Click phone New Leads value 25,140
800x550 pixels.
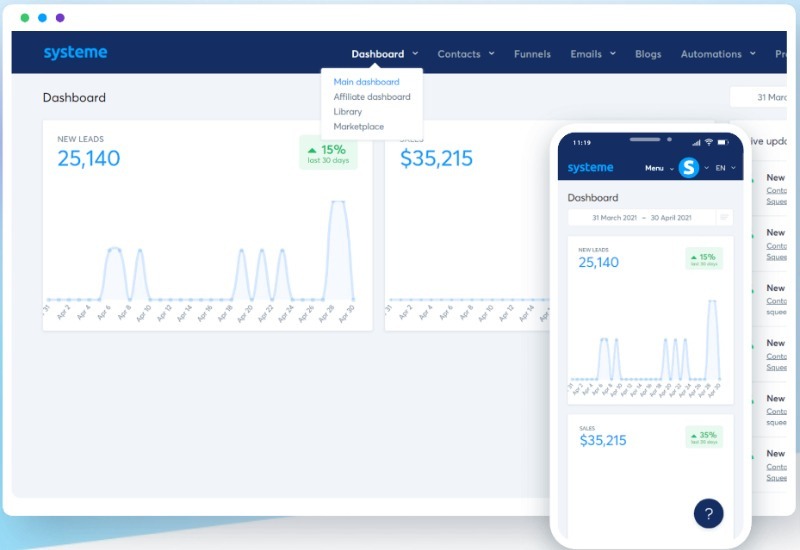598,262
